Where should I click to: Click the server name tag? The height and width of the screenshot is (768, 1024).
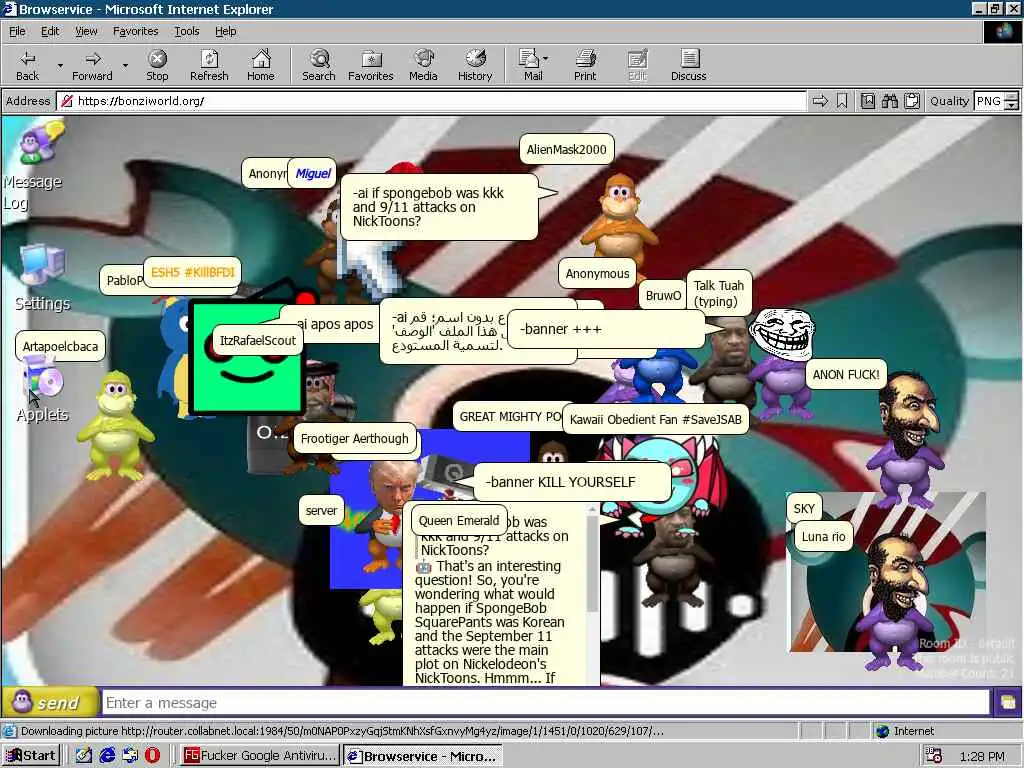click(321, 511)
